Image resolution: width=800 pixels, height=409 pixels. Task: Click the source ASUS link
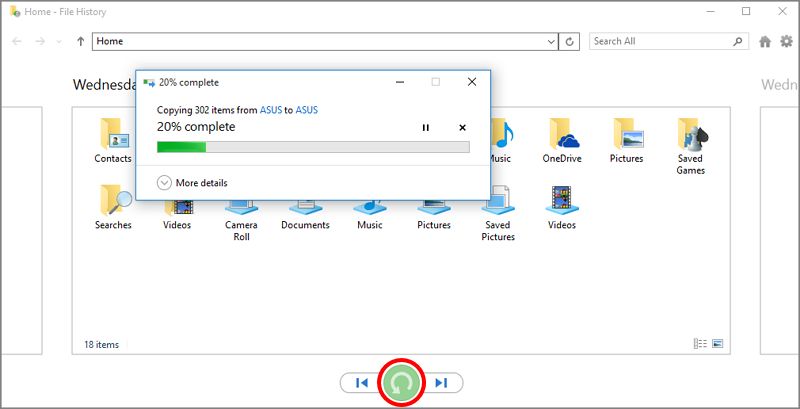[271, 110]
